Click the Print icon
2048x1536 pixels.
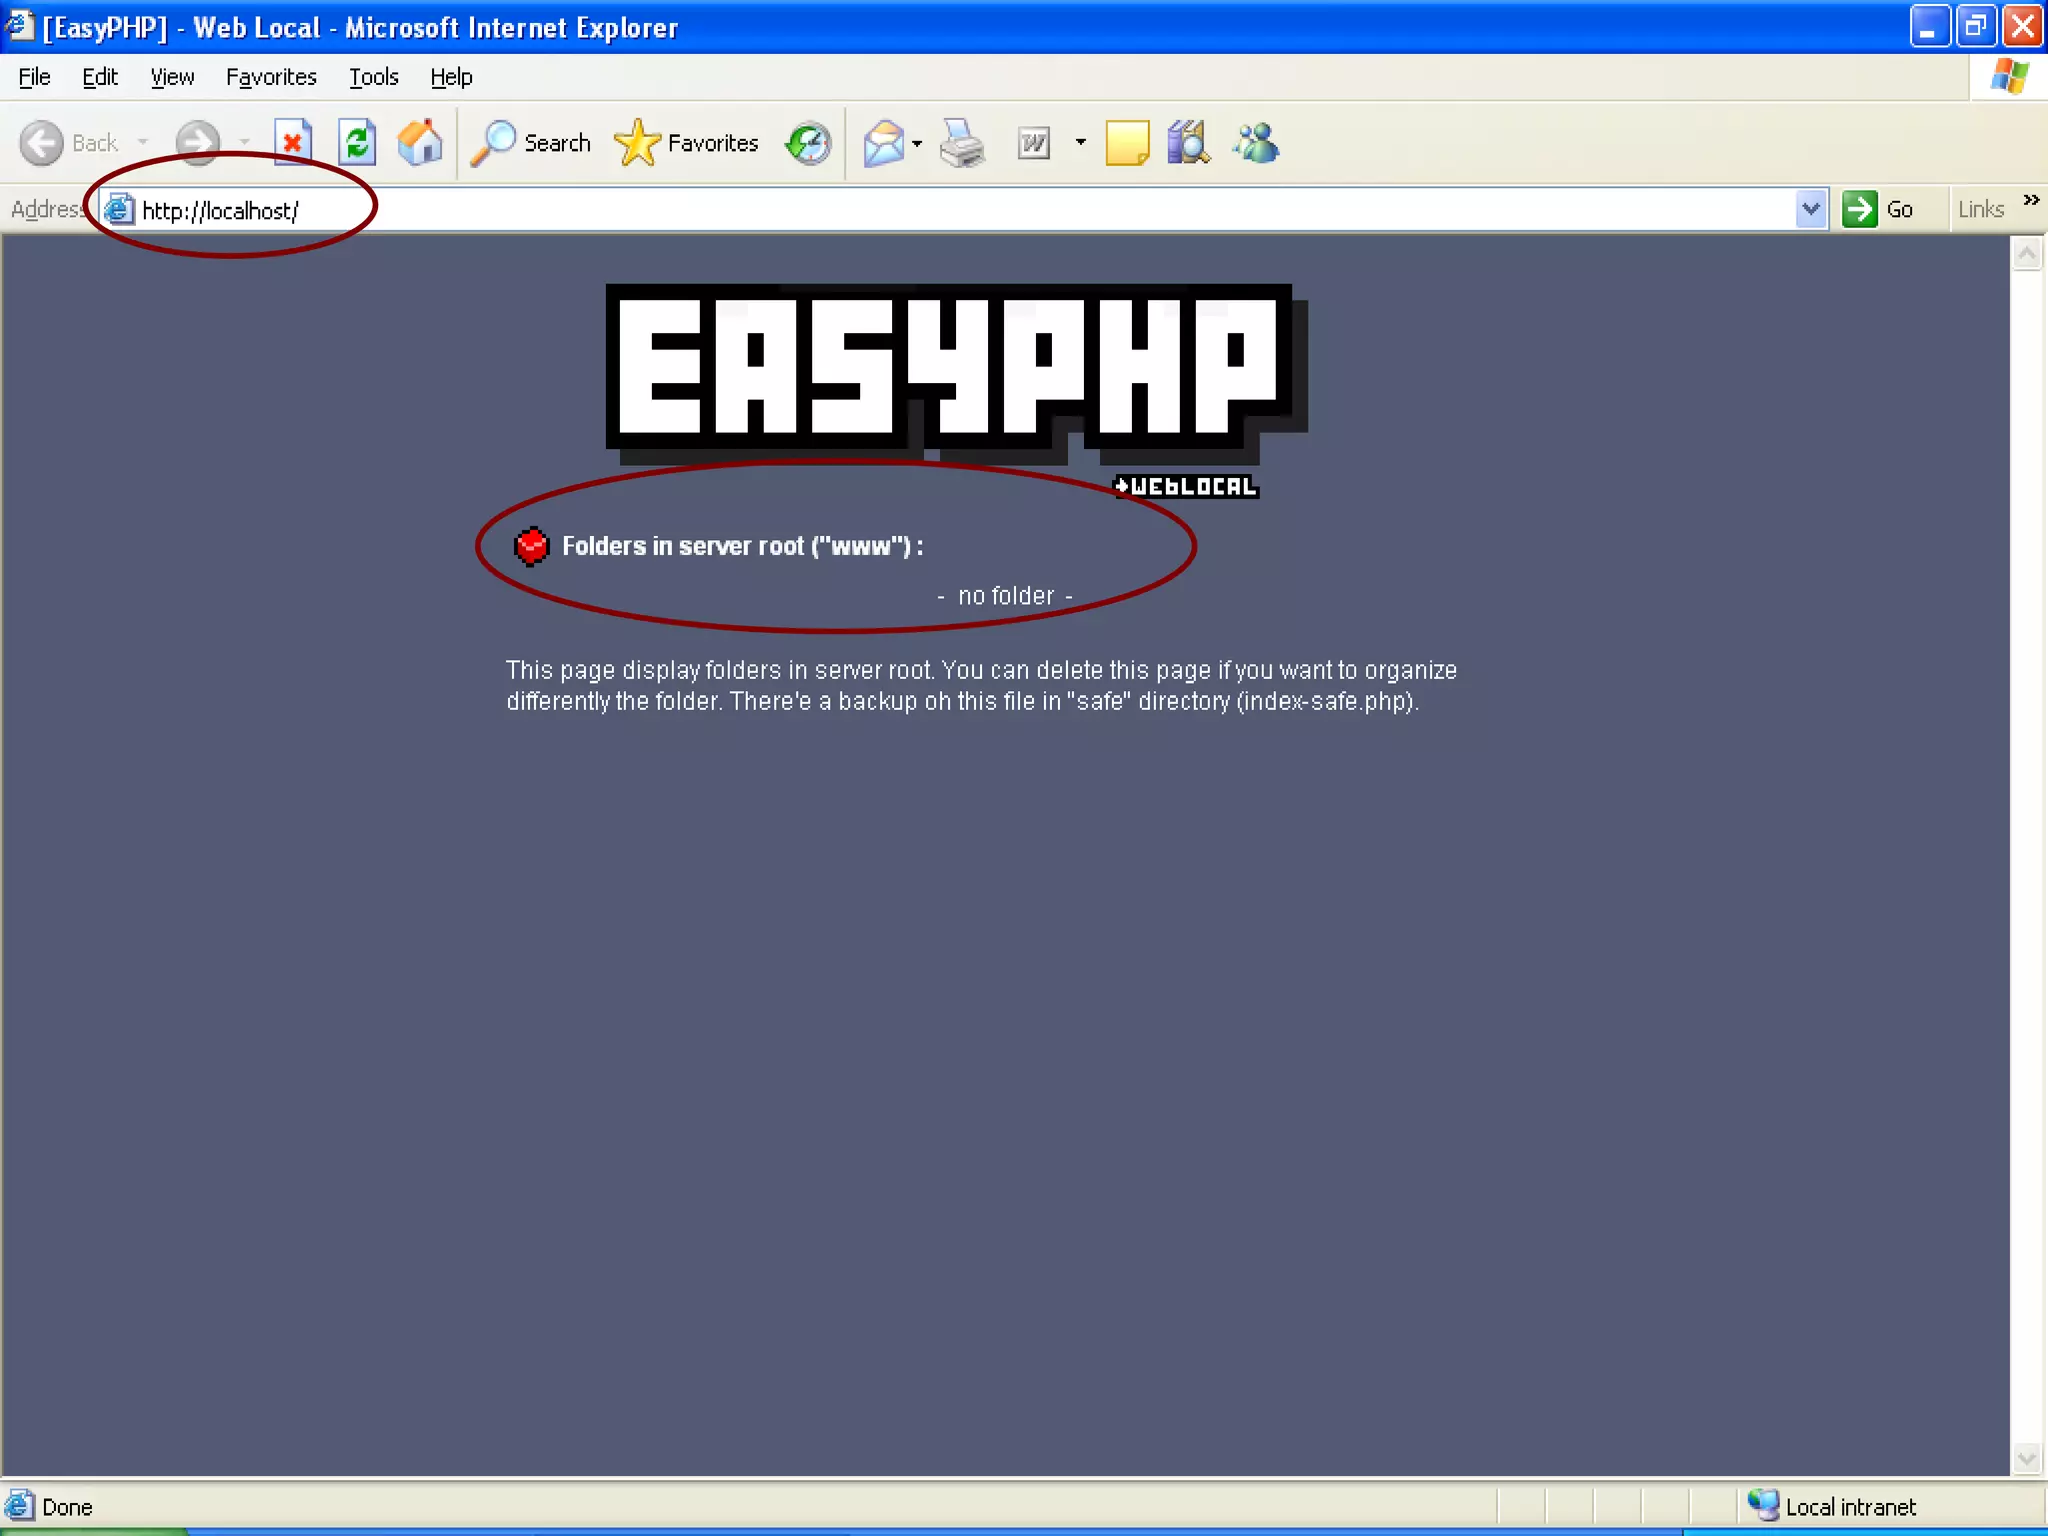pyautogui.click(x=962, y=143)
